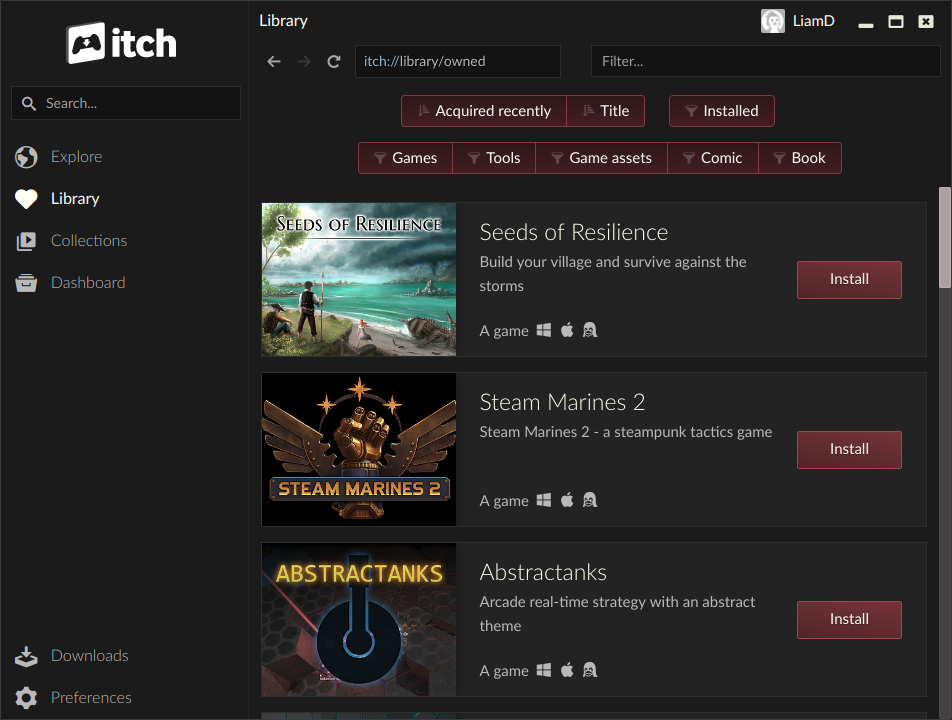Open the Dashboard section
The width and height of the screenshot is (952, 720).
pos(88,283)
